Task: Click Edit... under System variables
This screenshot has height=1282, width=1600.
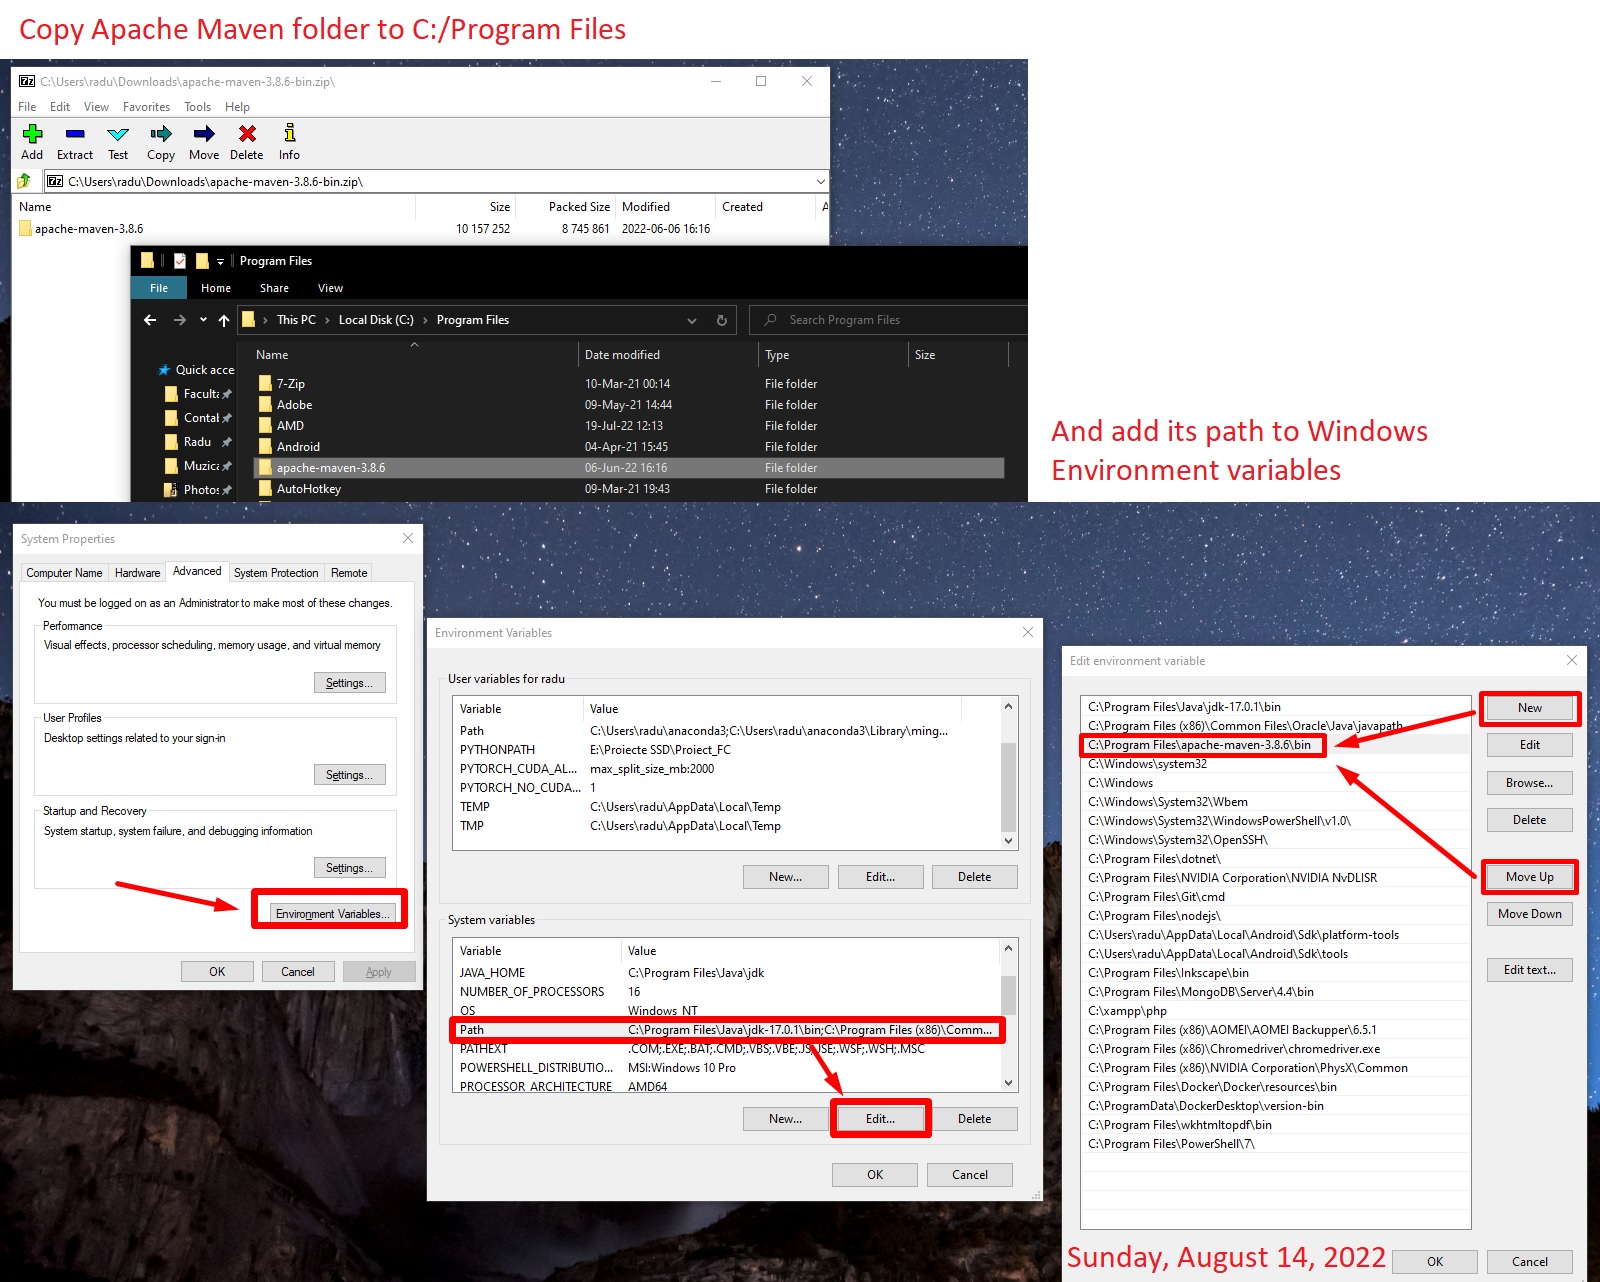Action: pyautogui.click(x=880, y=1119)
